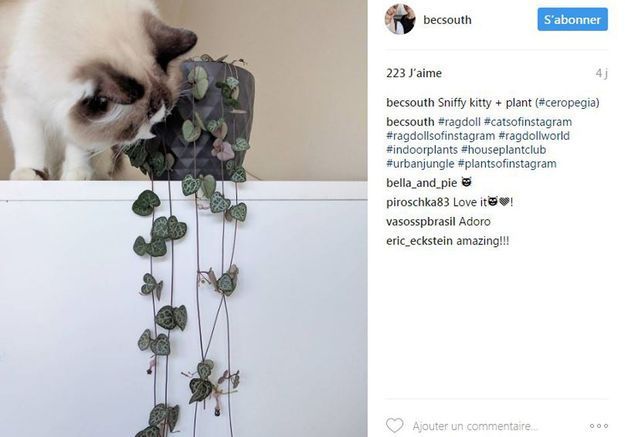The image size is (625, 437).
Task: Click the heart like icon
Action: (x=395, y=425)
